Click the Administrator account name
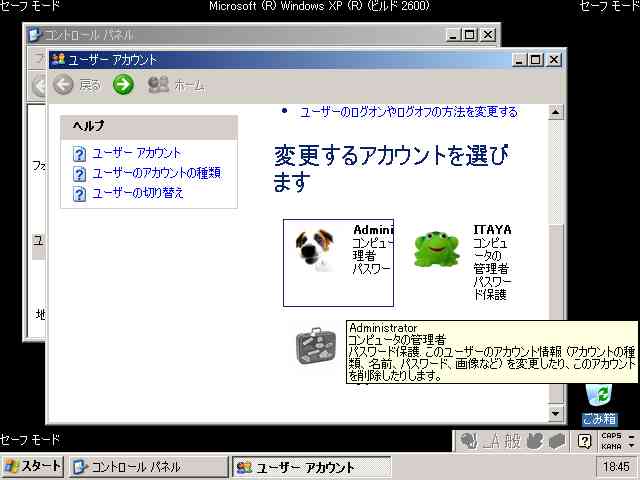This screenshot has height=480, width=640. [x=373, y=230]
